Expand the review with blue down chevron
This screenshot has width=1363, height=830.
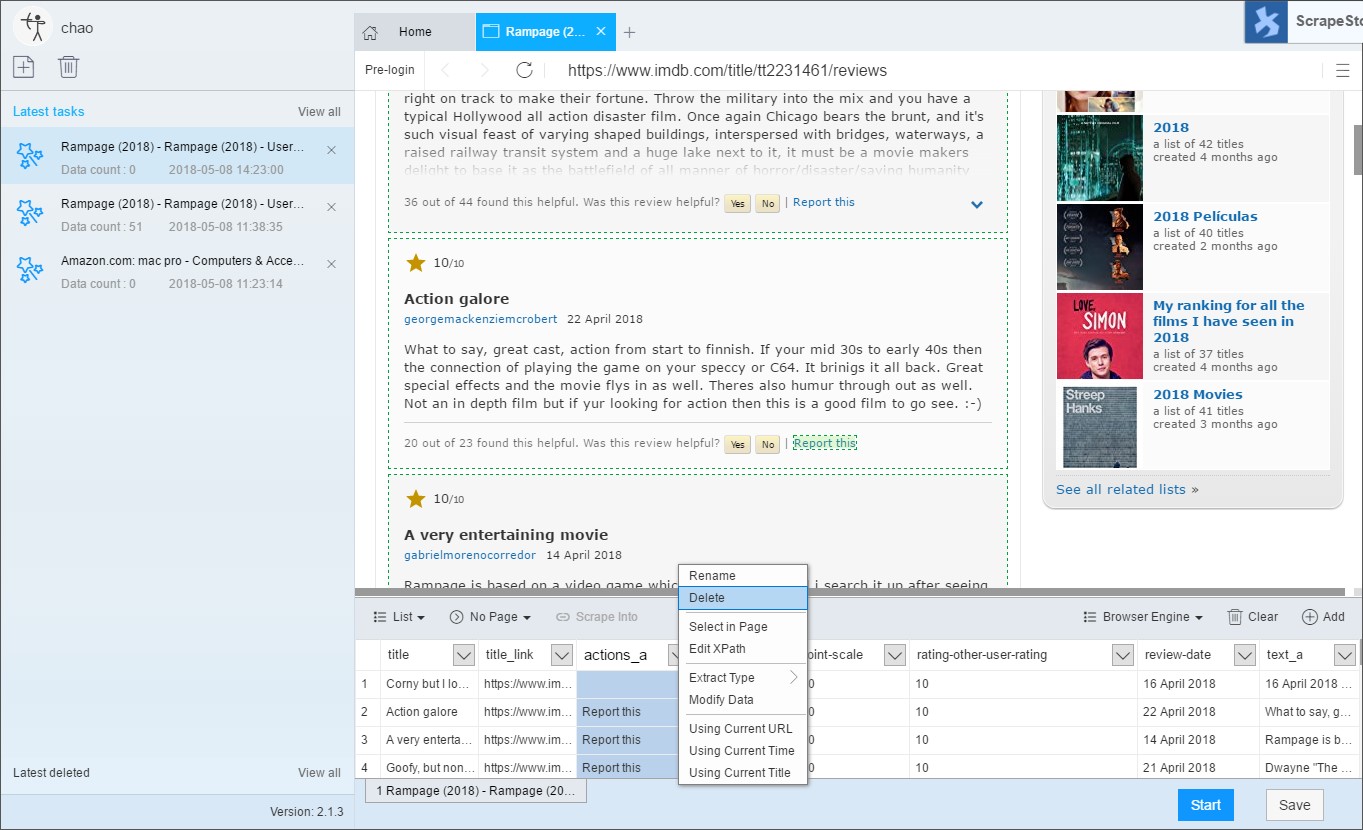pyautogui.click(x=977, y=204)
